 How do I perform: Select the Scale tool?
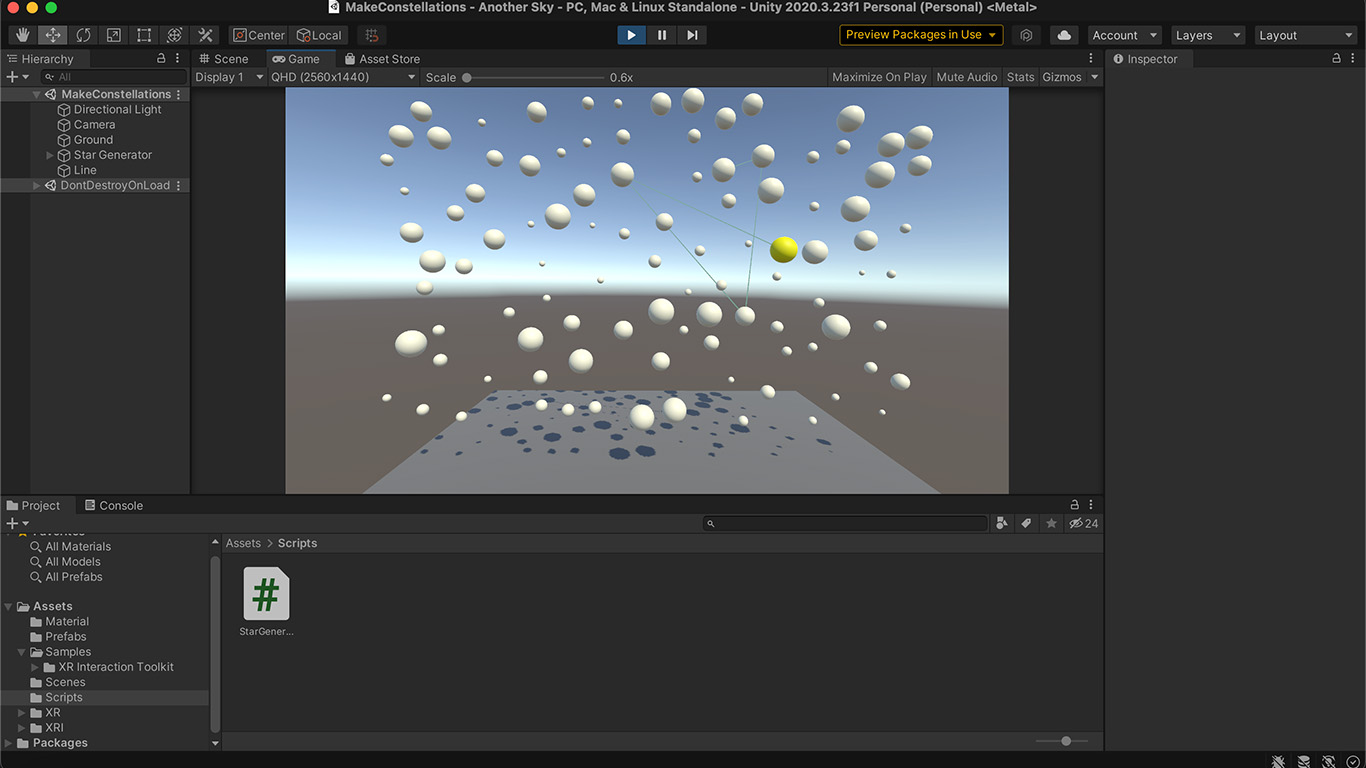pyautogui.click(x=114, y=35)
